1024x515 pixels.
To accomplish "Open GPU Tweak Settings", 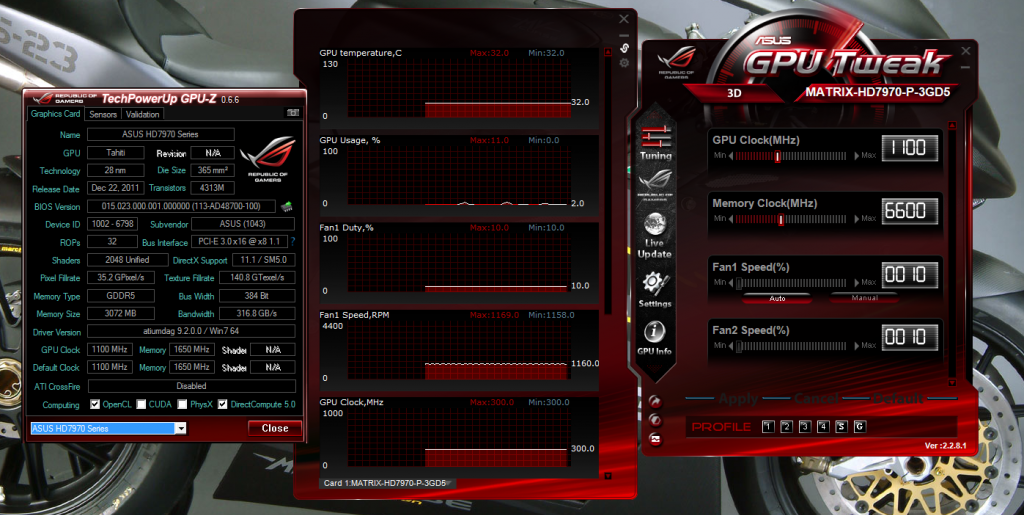I will pos(654,289).
